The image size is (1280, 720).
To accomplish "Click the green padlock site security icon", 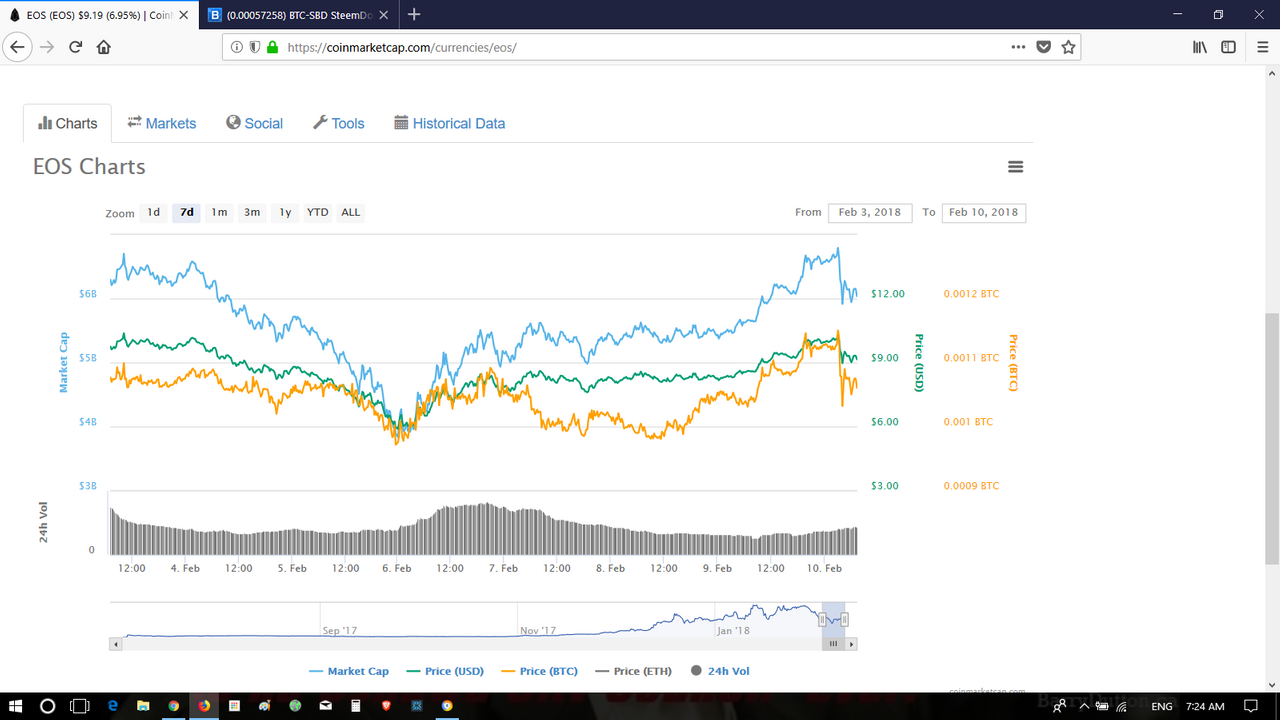I will pos(272,47).
